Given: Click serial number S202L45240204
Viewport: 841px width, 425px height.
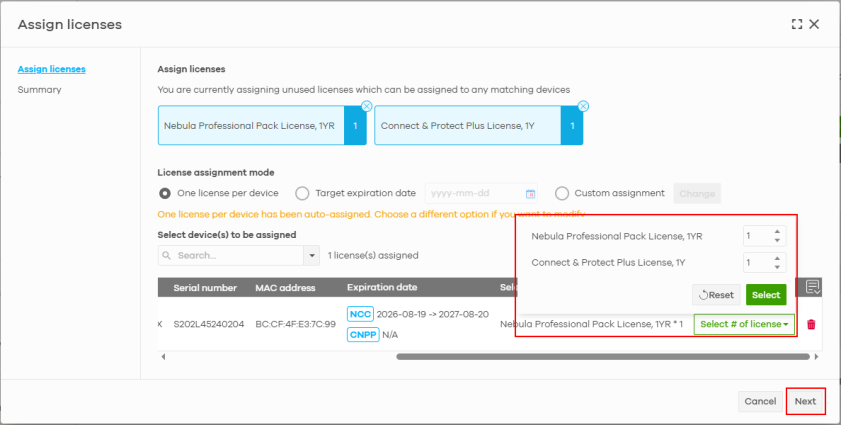Looking at the screenshot, I should pos(209,324).
